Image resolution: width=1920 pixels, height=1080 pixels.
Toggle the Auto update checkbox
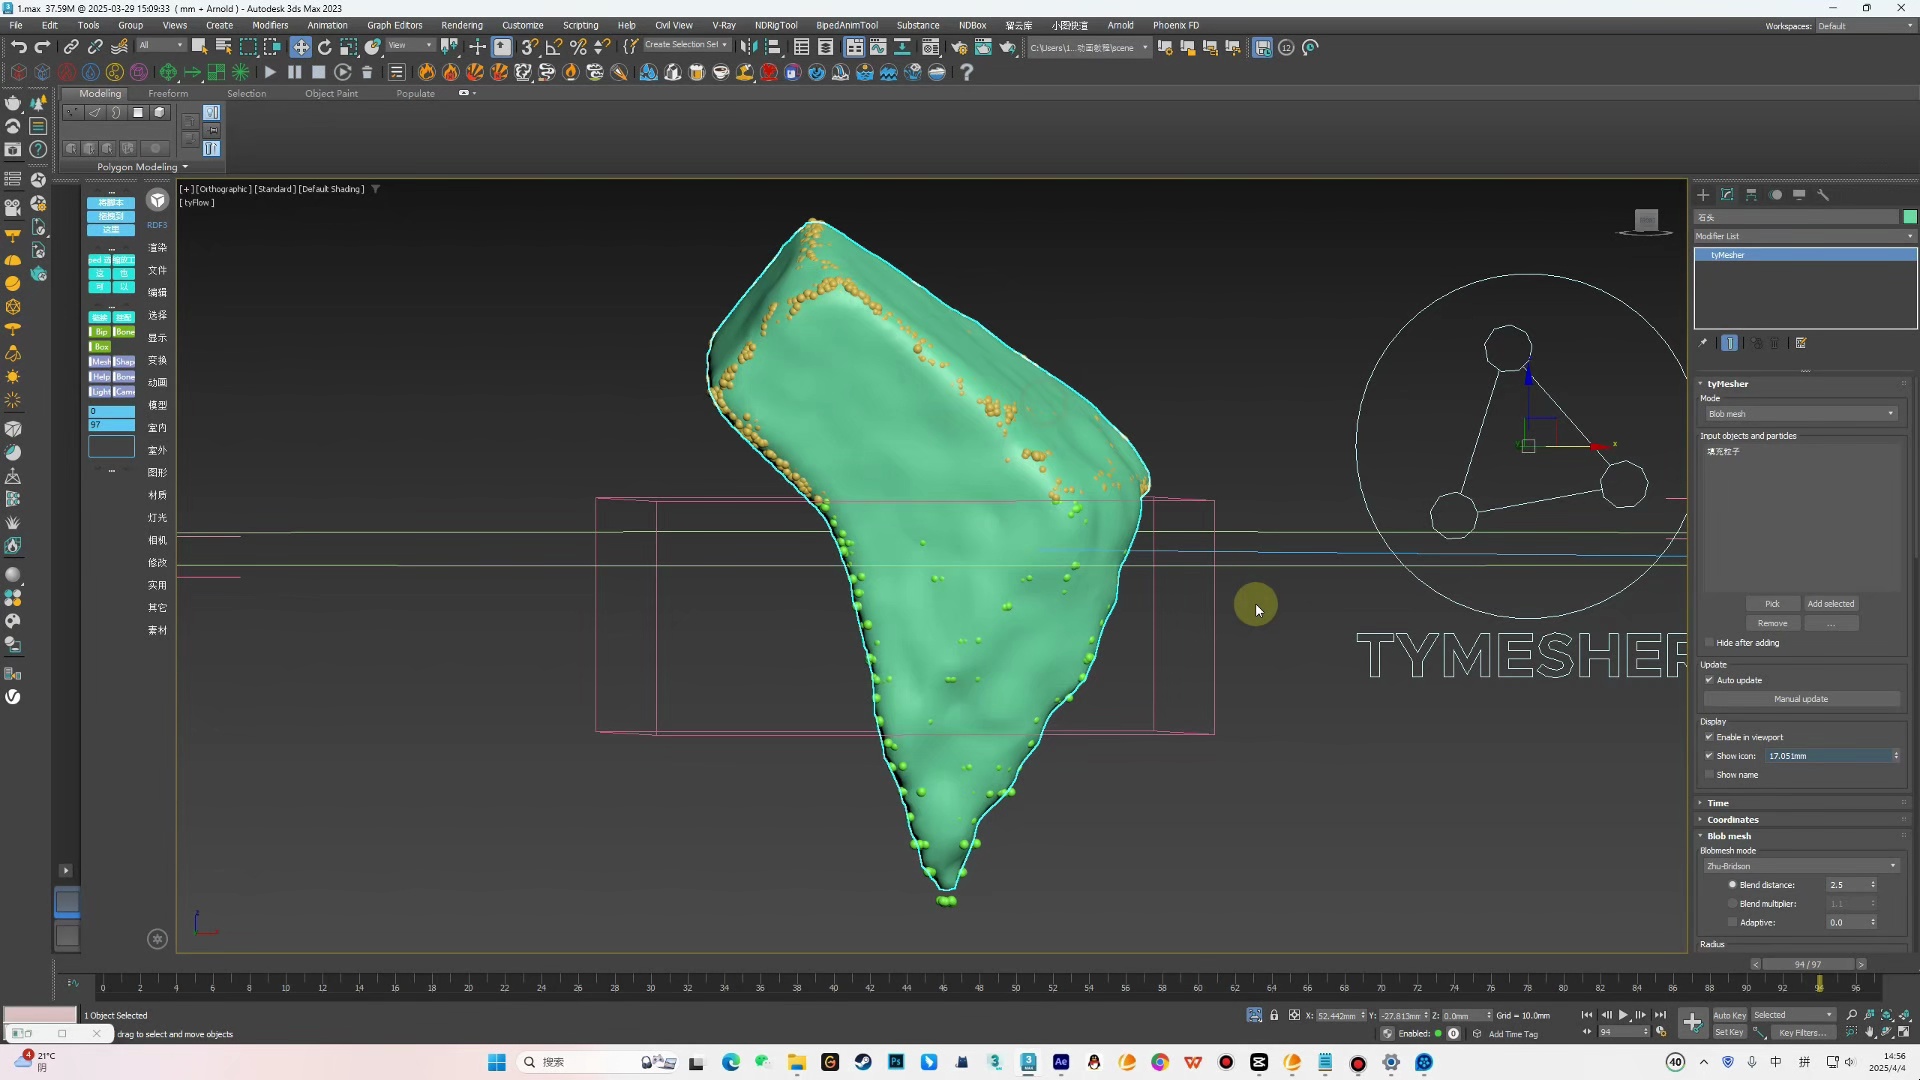(1711, 680)
